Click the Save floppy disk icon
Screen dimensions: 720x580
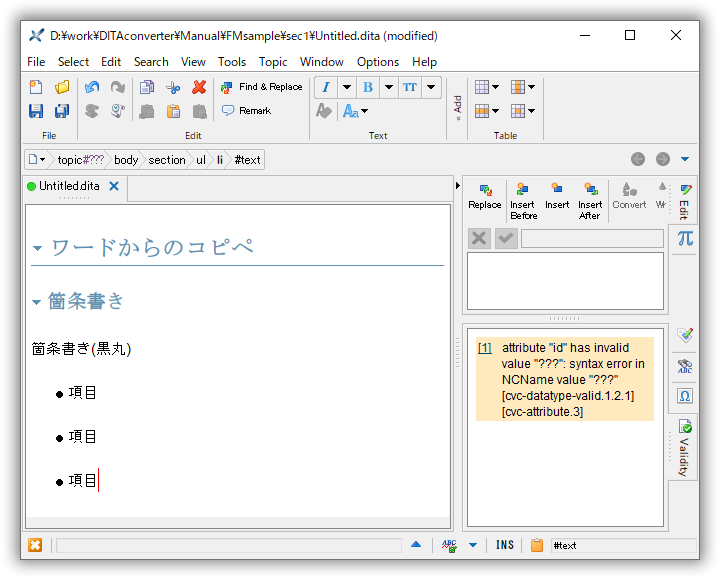point(36,111)
